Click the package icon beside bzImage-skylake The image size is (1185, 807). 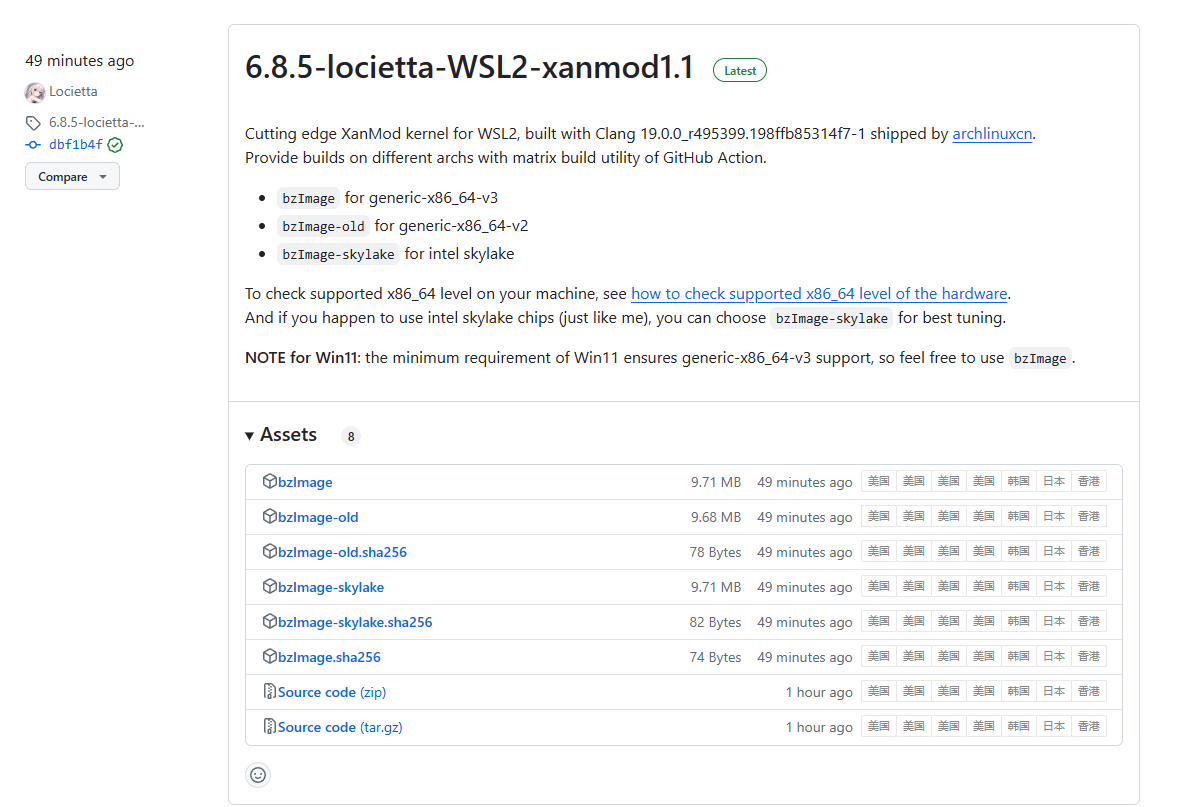point(270,586)
